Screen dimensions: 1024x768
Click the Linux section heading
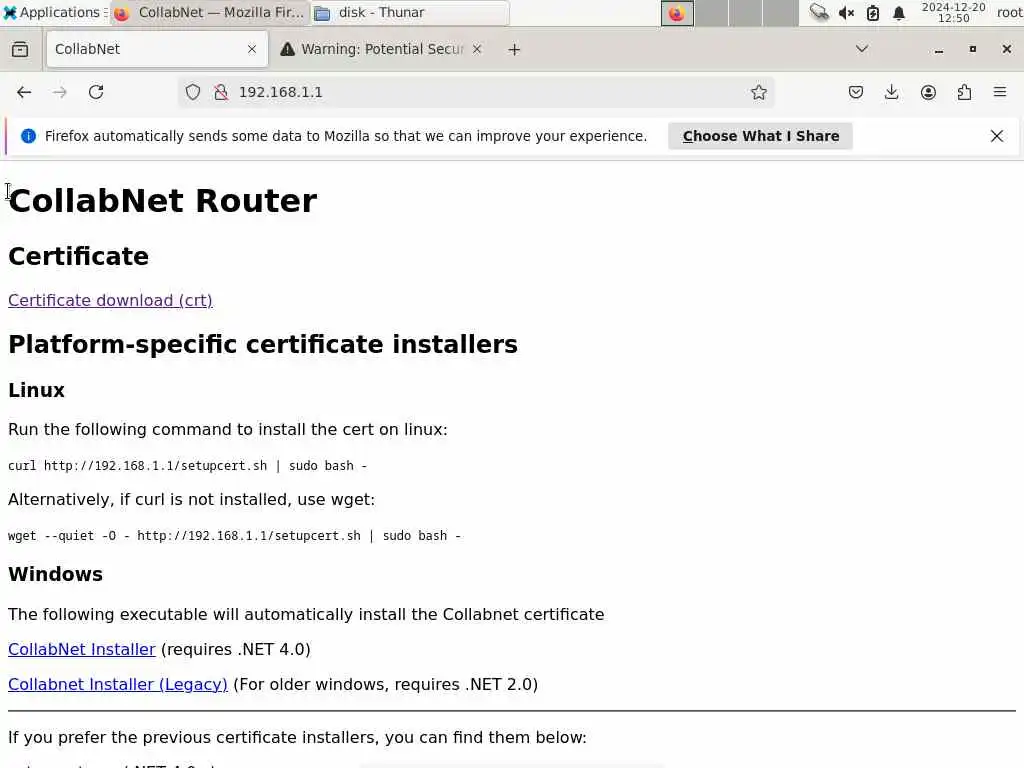(x=37, y=390)
